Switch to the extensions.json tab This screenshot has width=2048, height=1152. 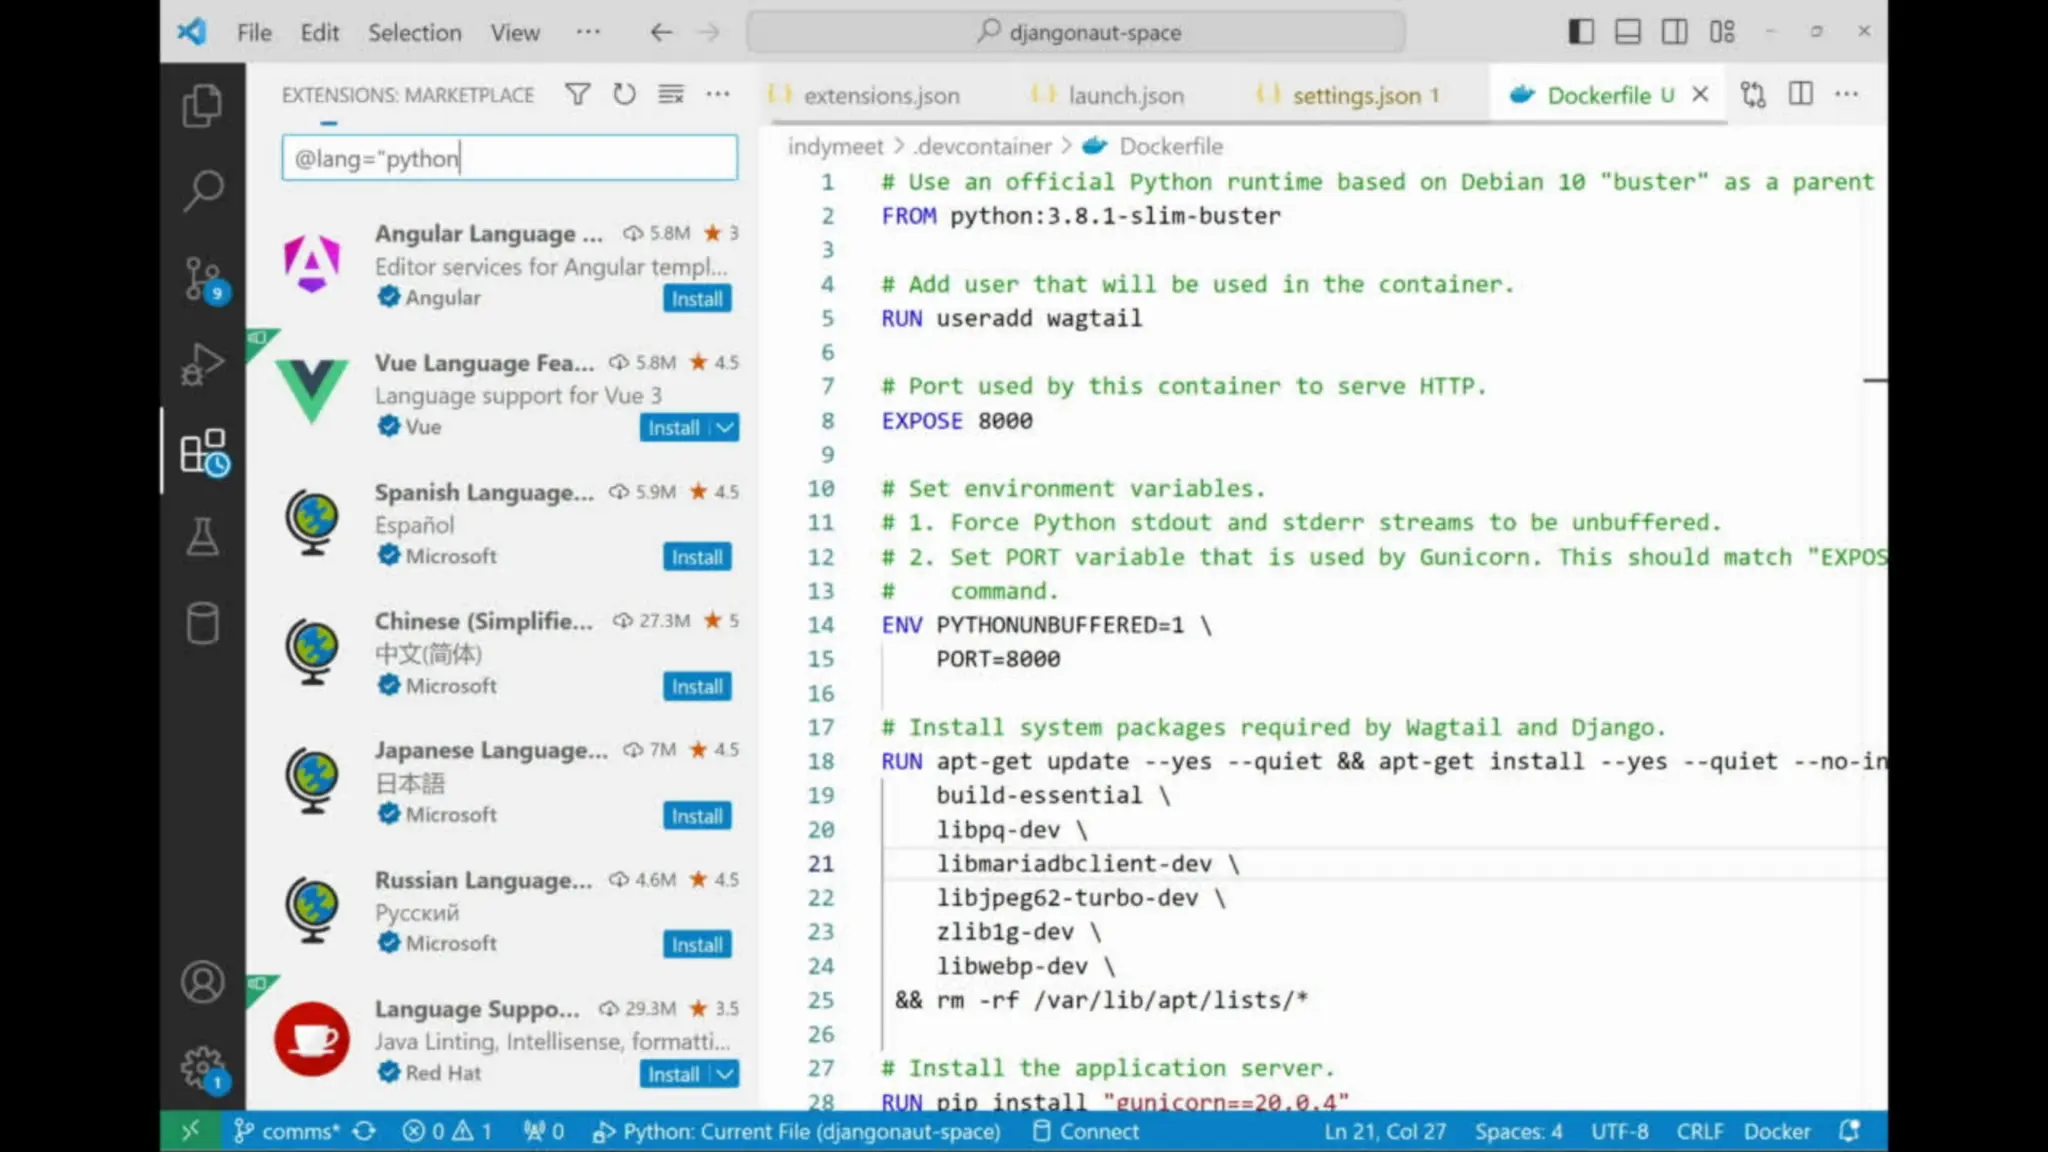[x=880, y=95]
